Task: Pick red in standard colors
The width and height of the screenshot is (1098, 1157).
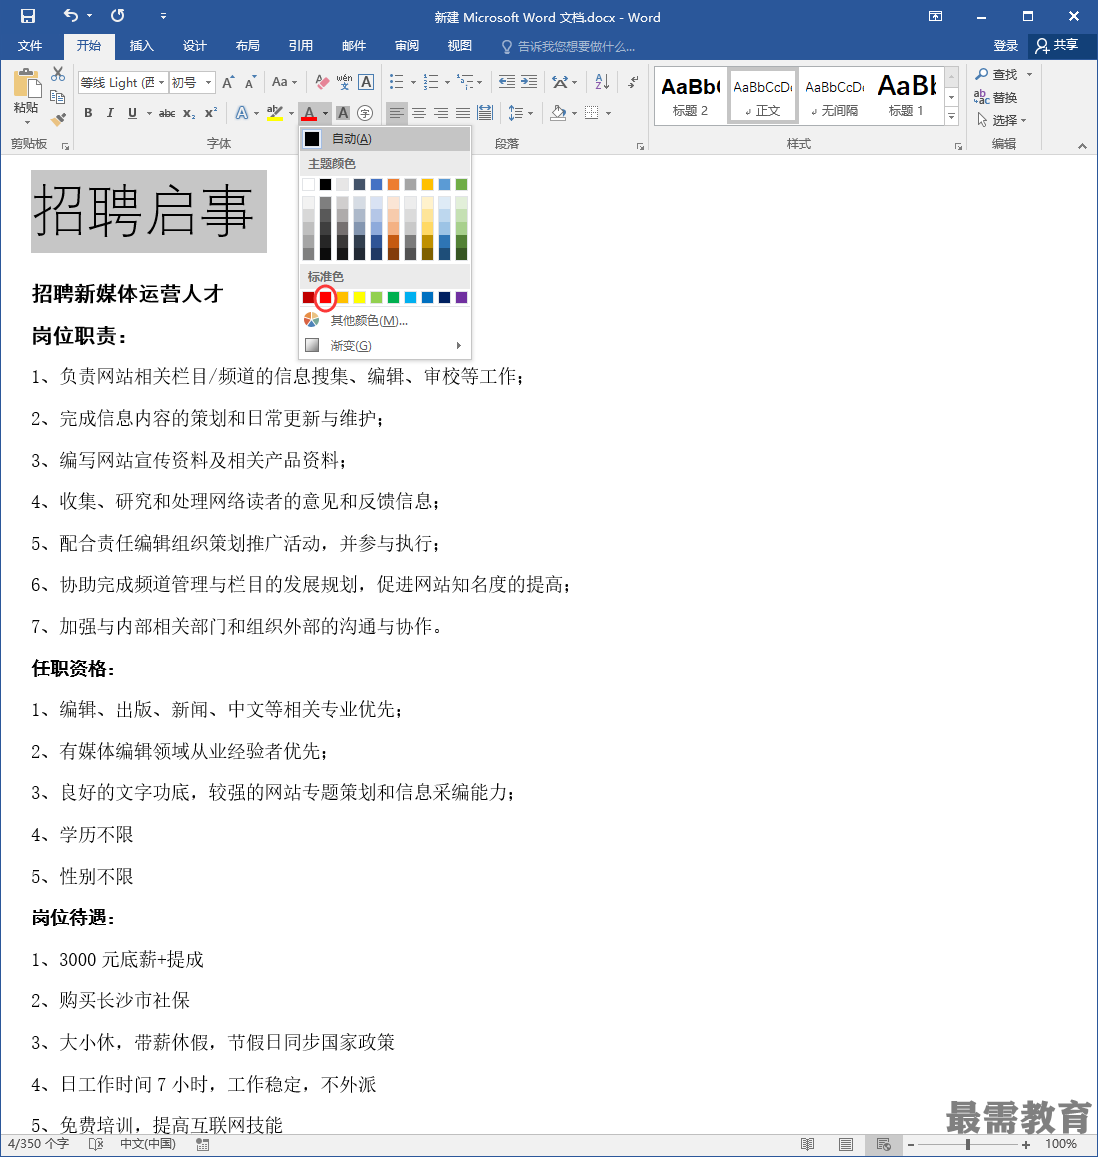Action: point(325,297)
